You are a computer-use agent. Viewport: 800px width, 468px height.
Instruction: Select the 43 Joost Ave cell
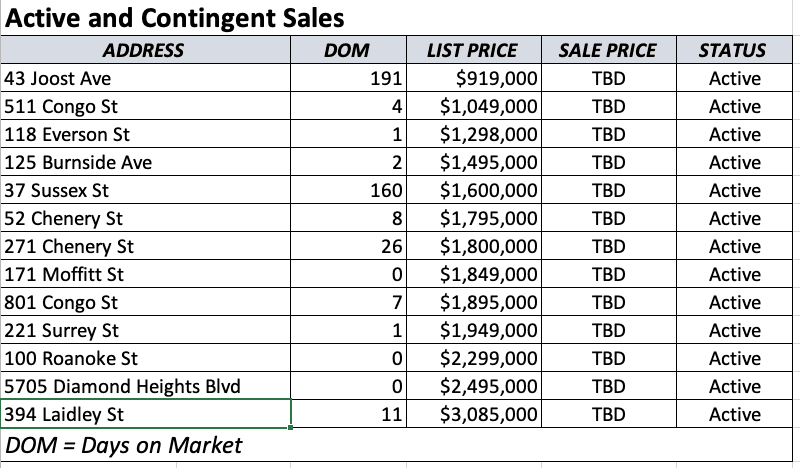pyautogui.click(x=146, y=78)
